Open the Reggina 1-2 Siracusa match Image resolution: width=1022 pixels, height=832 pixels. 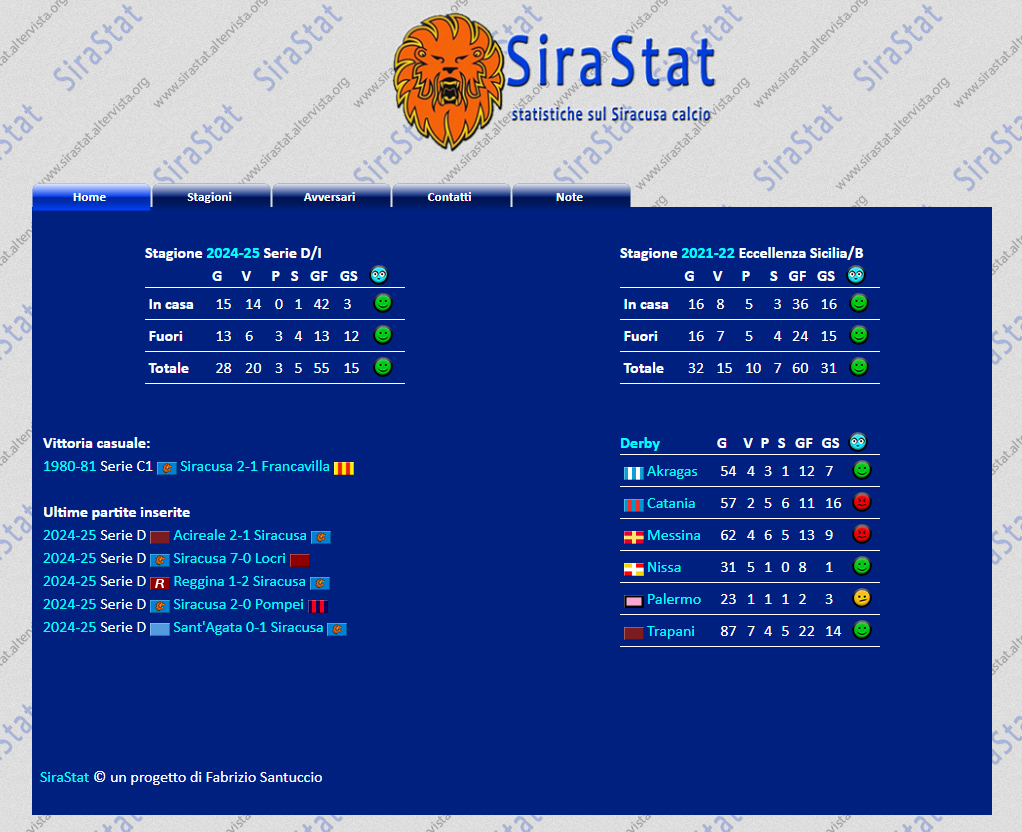239,581
